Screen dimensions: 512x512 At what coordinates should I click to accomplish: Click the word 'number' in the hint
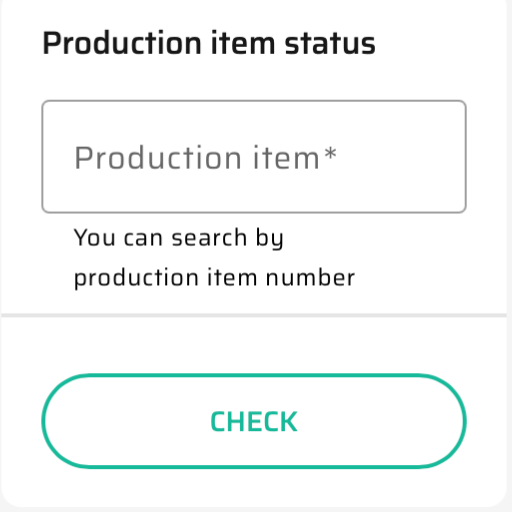(310, 278)
